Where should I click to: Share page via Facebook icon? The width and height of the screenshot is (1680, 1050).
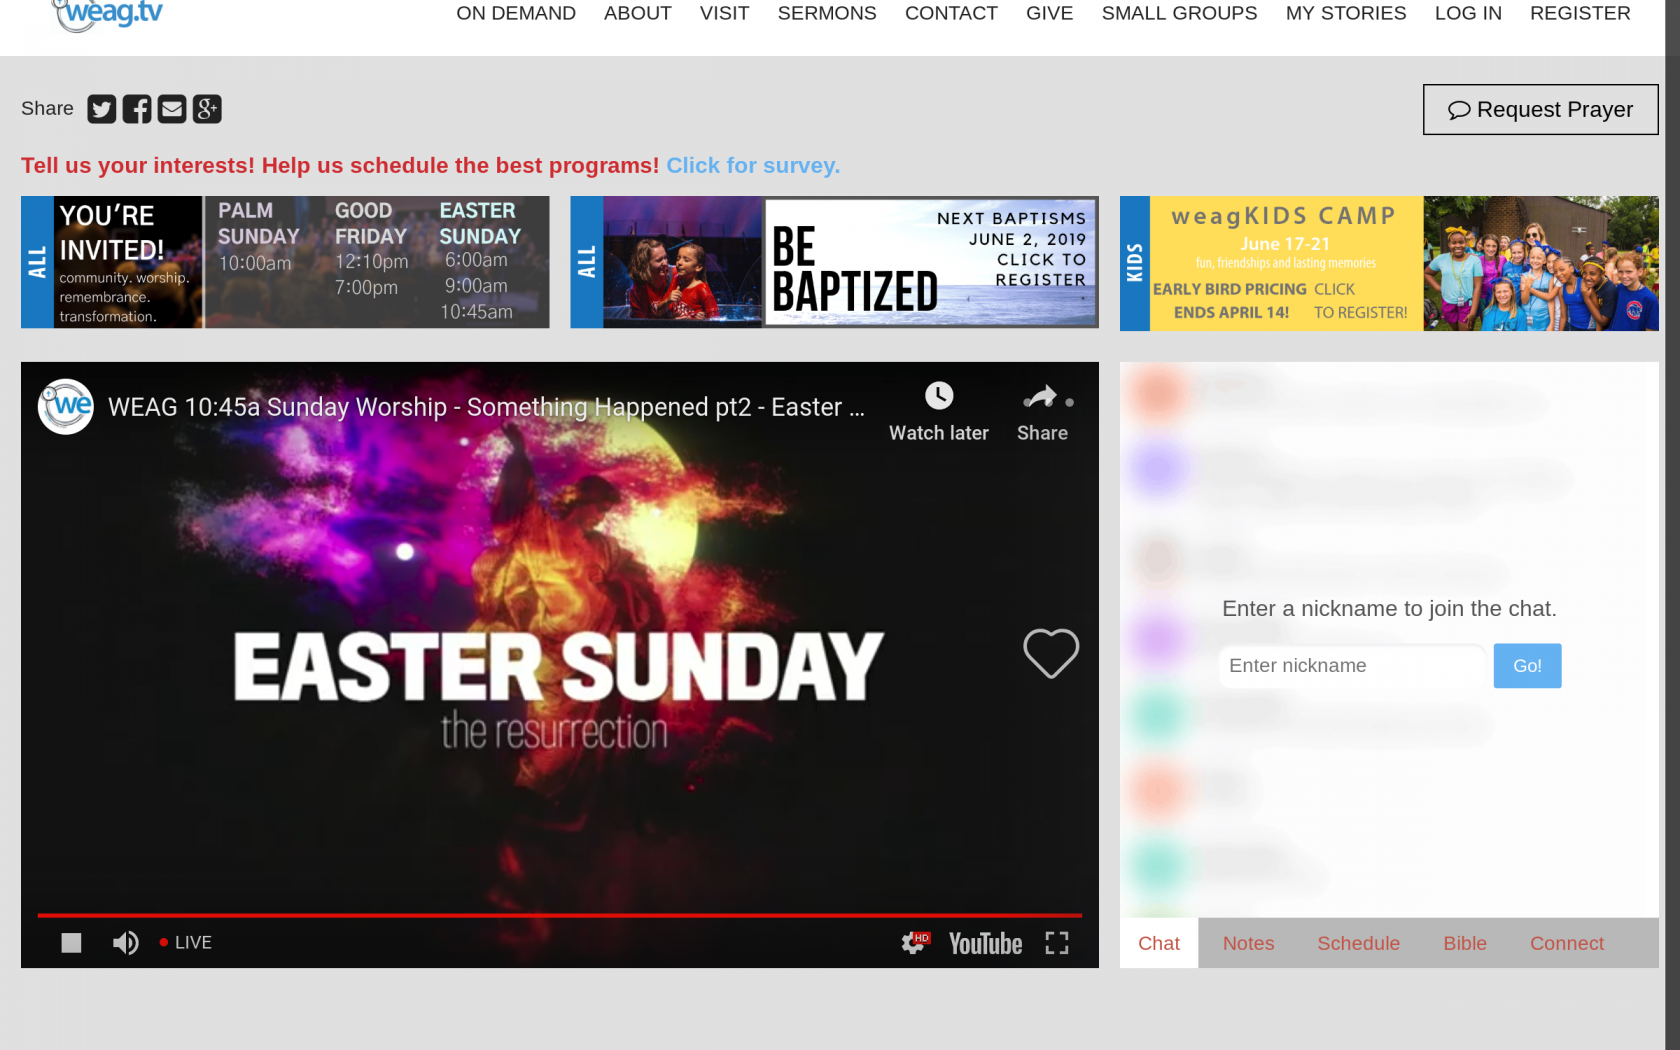(137, 109)
